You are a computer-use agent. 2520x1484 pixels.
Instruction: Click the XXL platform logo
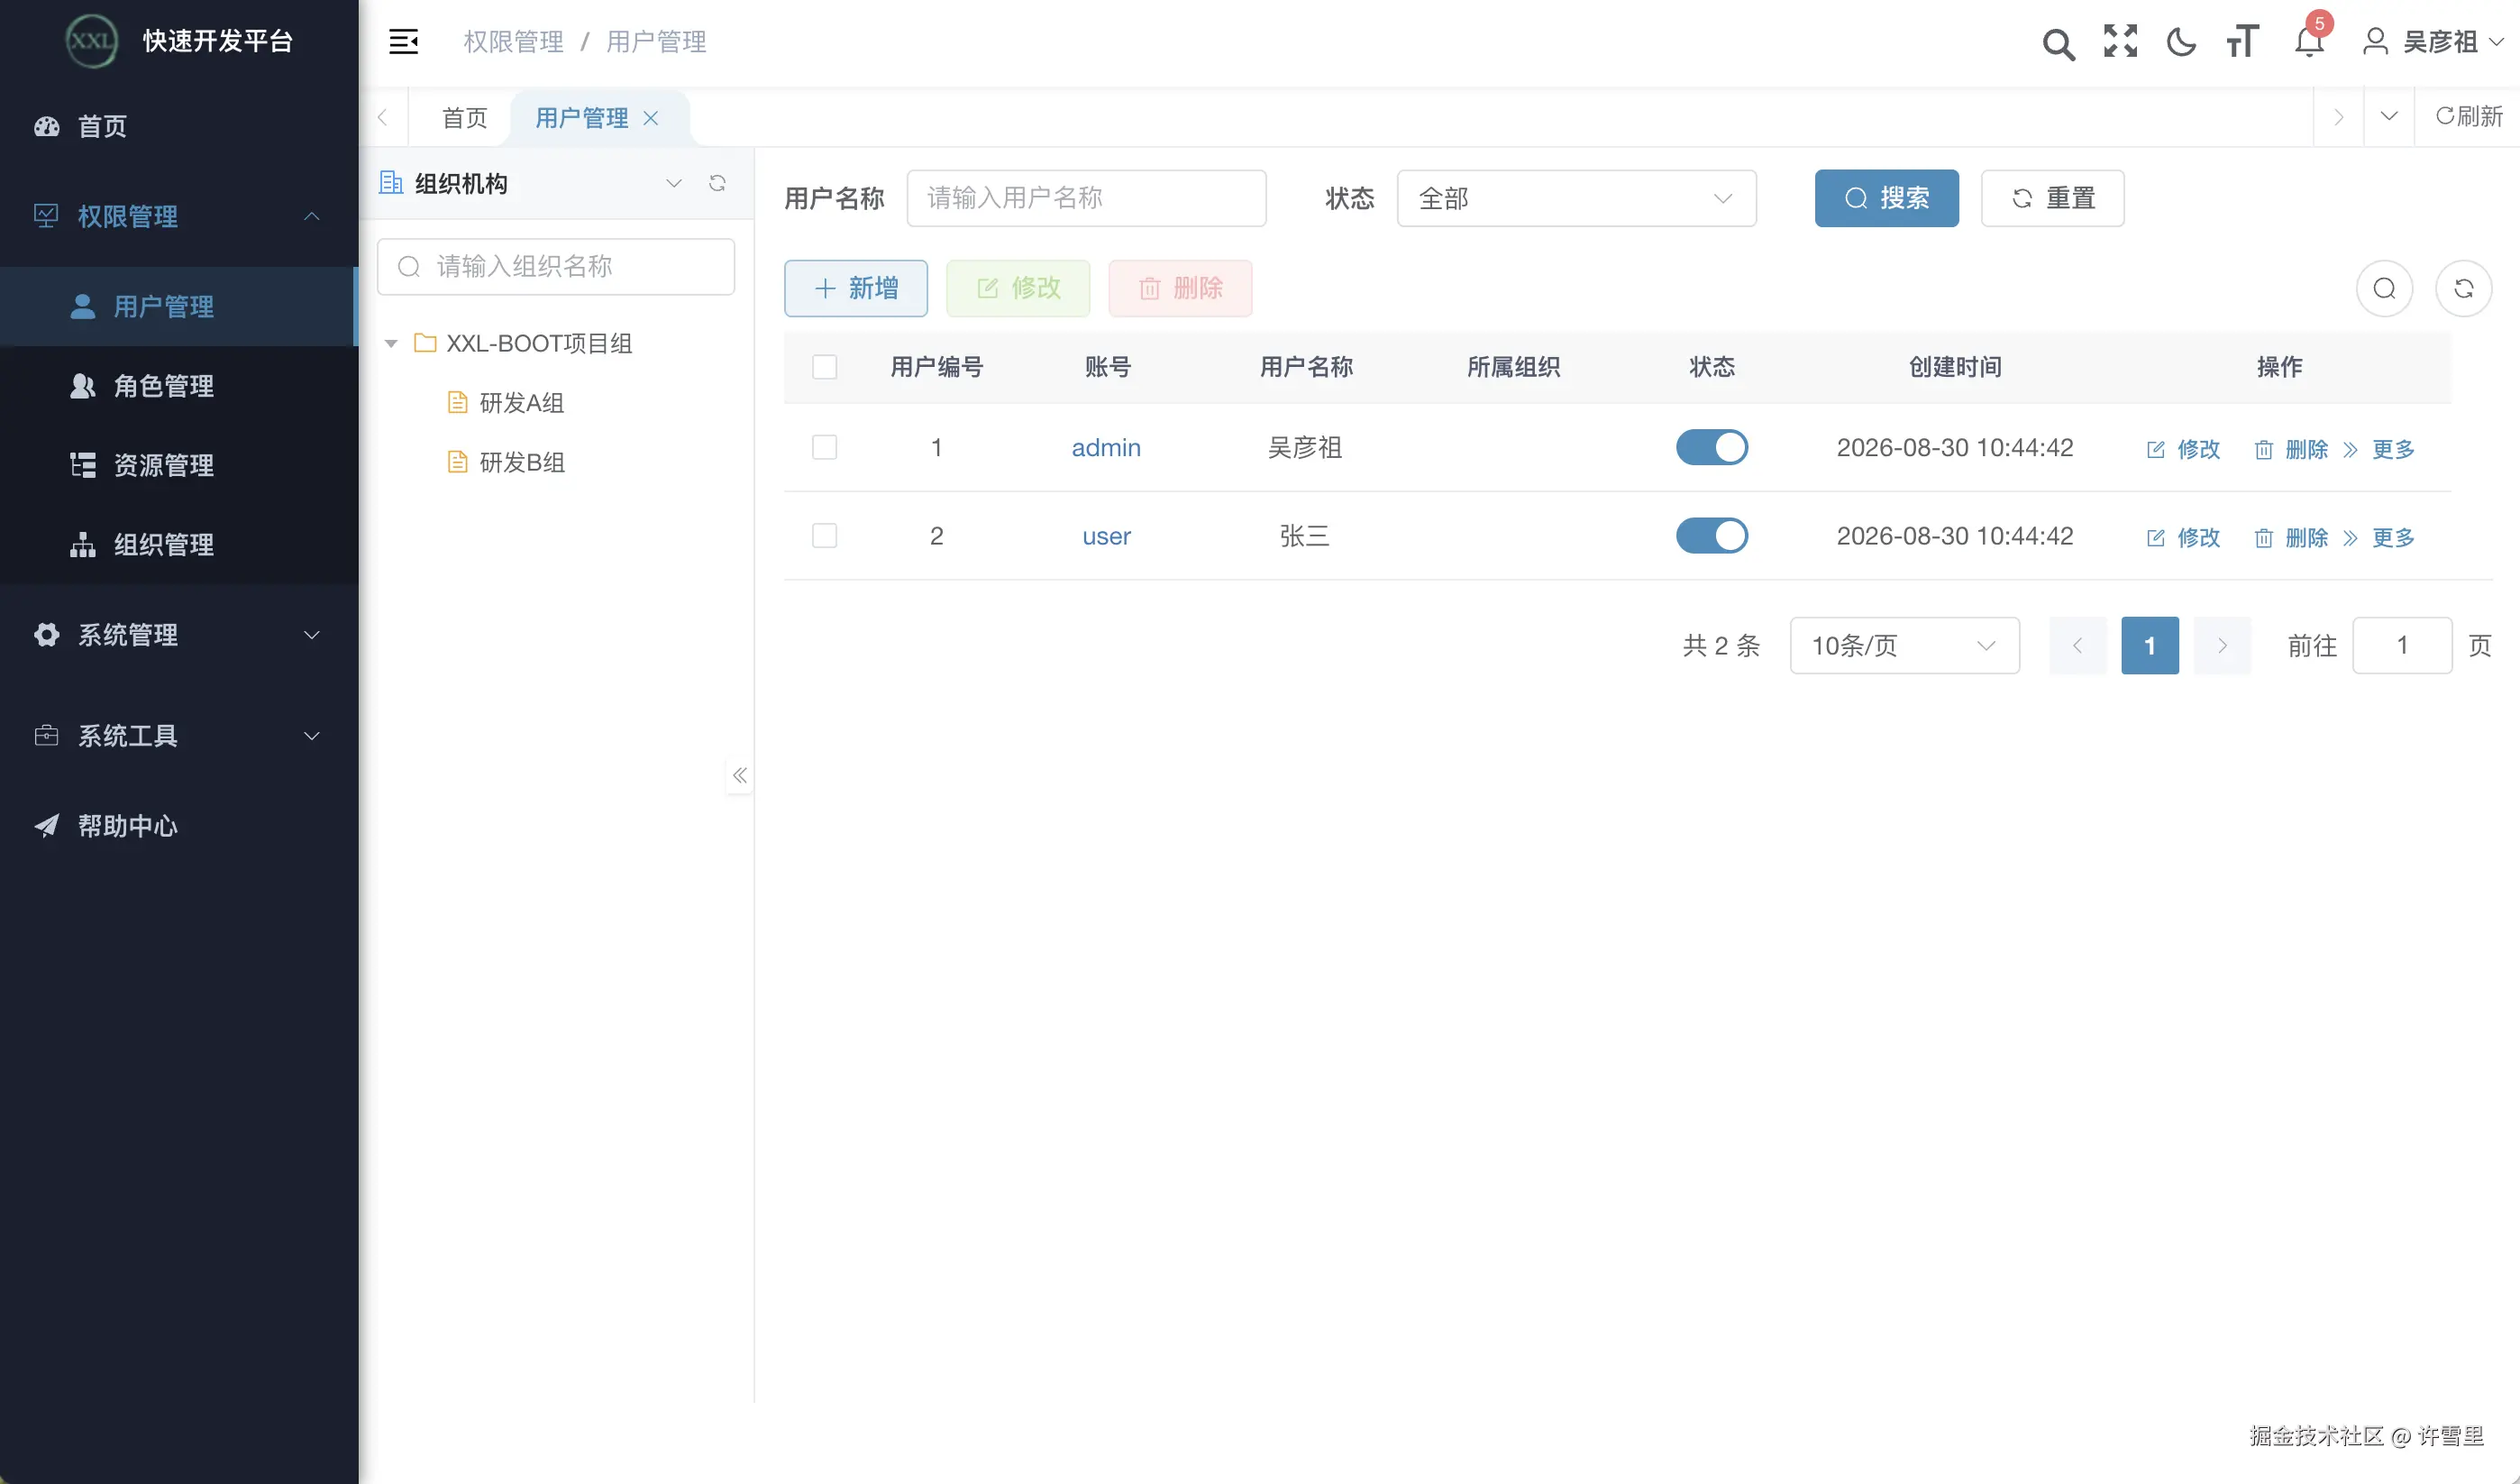click(x=91, y=41)
